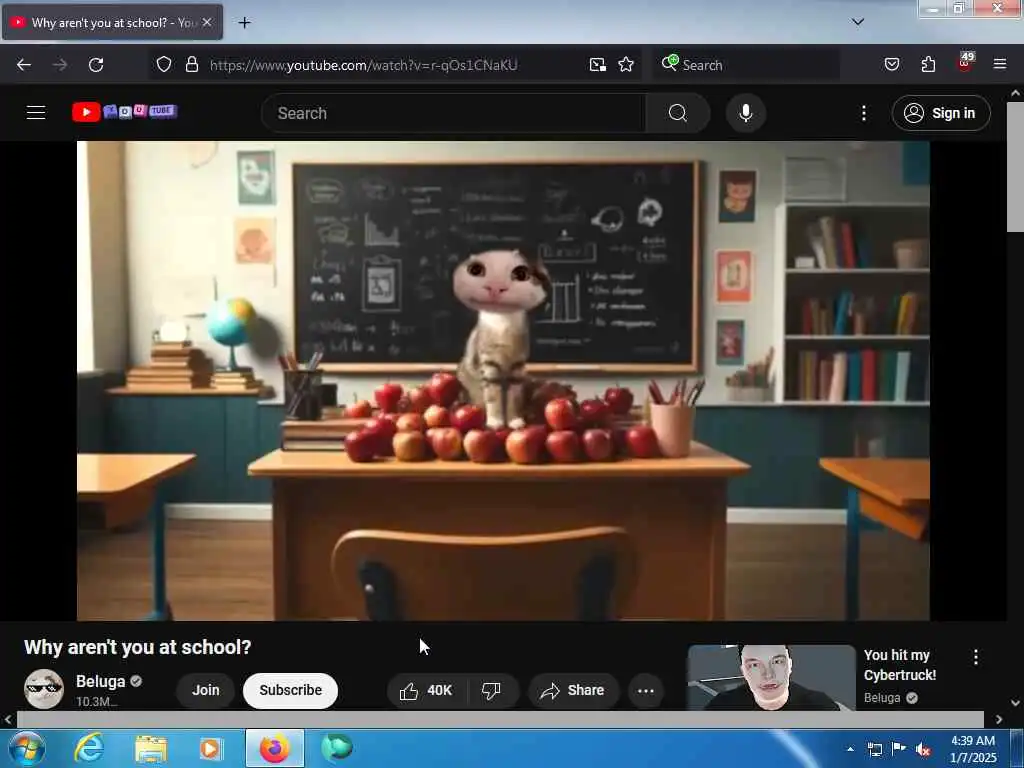
Task: Click the video title 'Why aren't you at school?'
Action: pyautogui.click(x=138, y=647)
